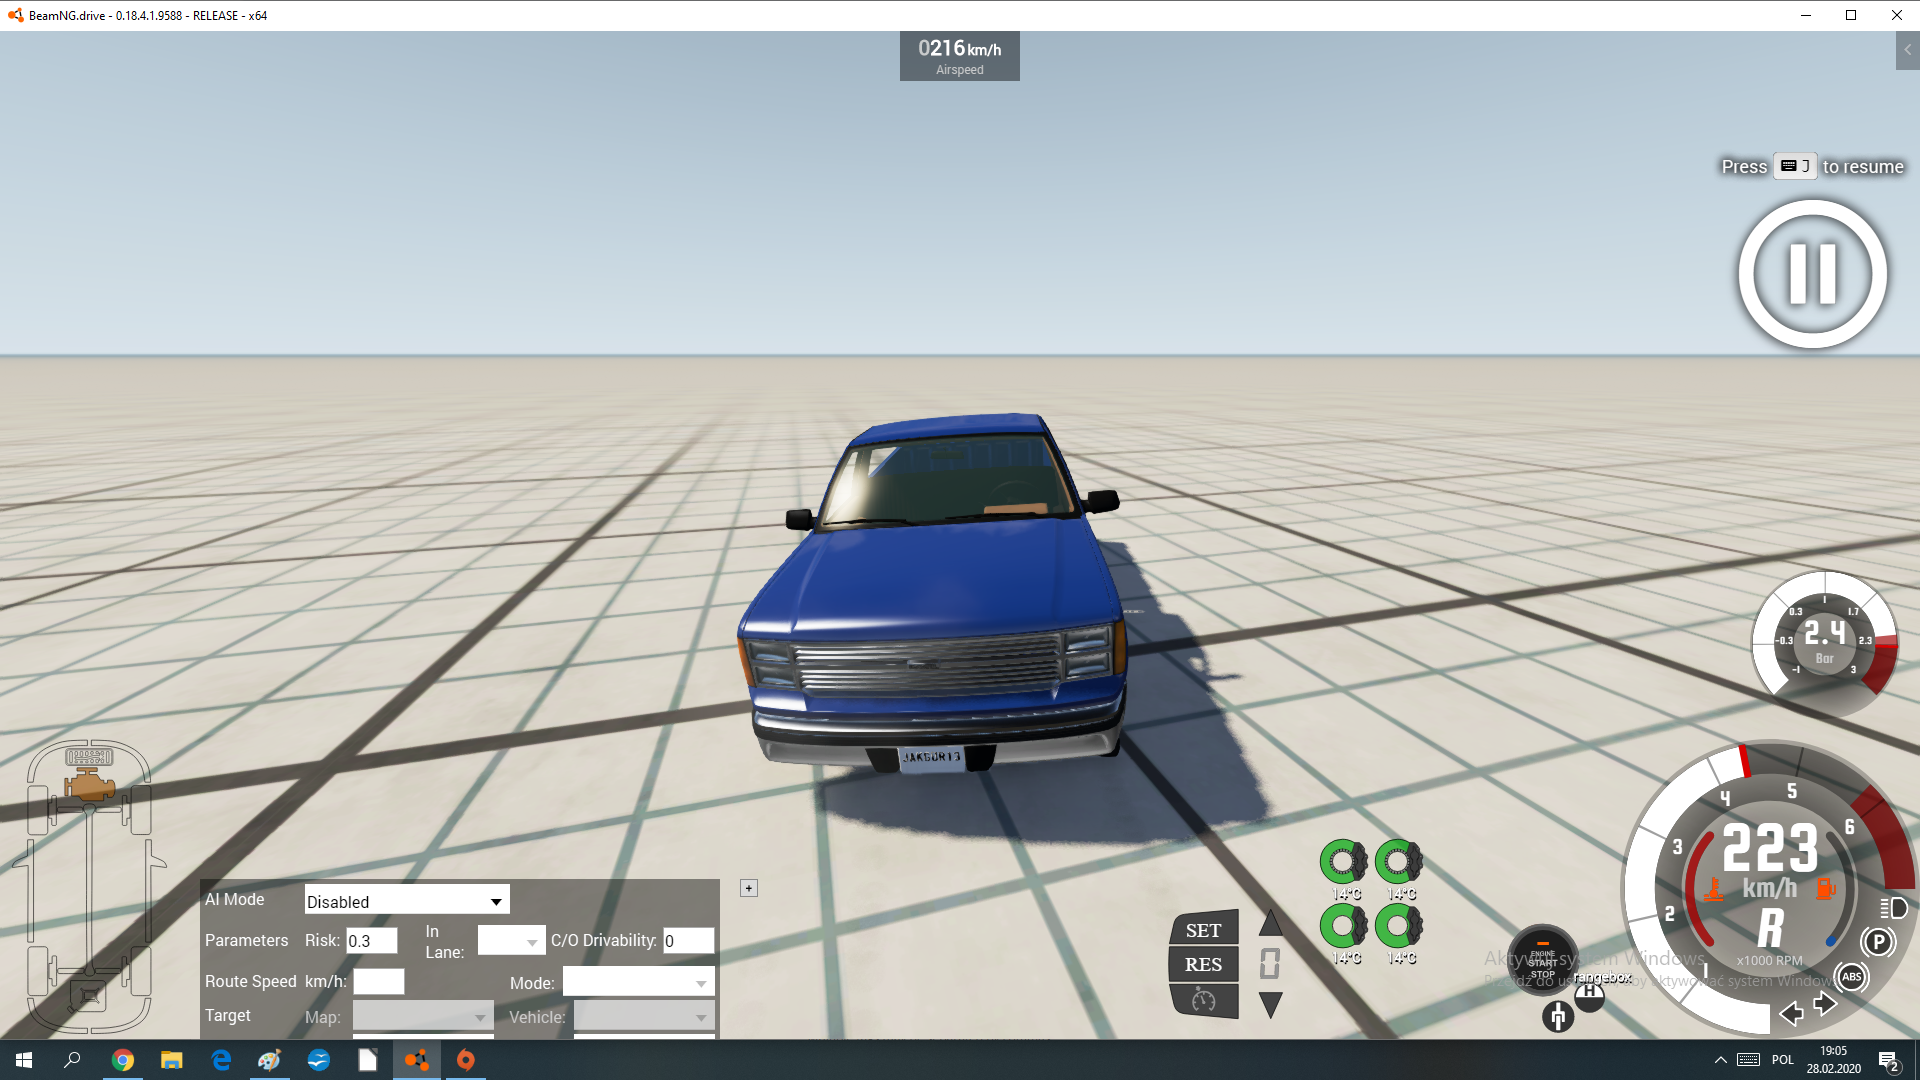Screen dimensions: 1920x1080
Task: Open the blue bird app in the taskbar
Action: click(x=318, y=1060)
